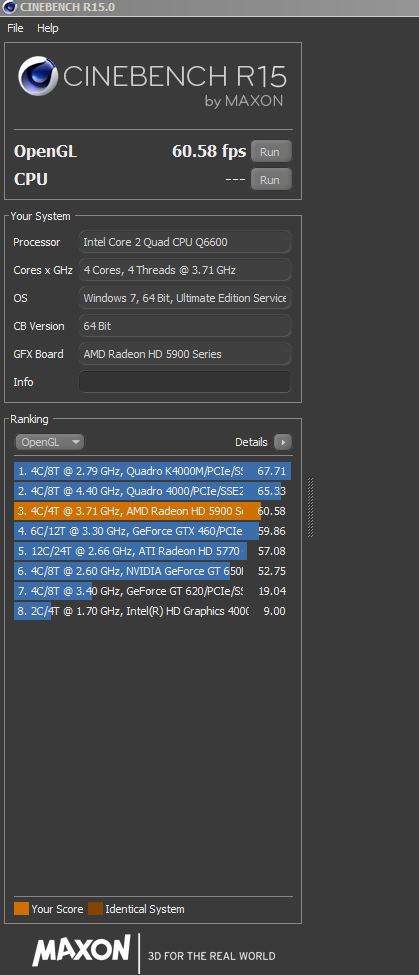
Task: Expand ranking Details arrow button
Action: [283, 442]
